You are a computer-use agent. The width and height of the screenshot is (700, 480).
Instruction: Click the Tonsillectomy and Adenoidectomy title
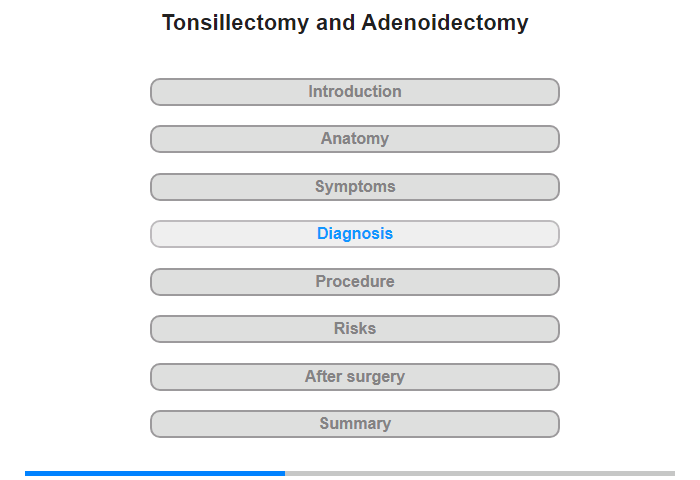[345, 22]
